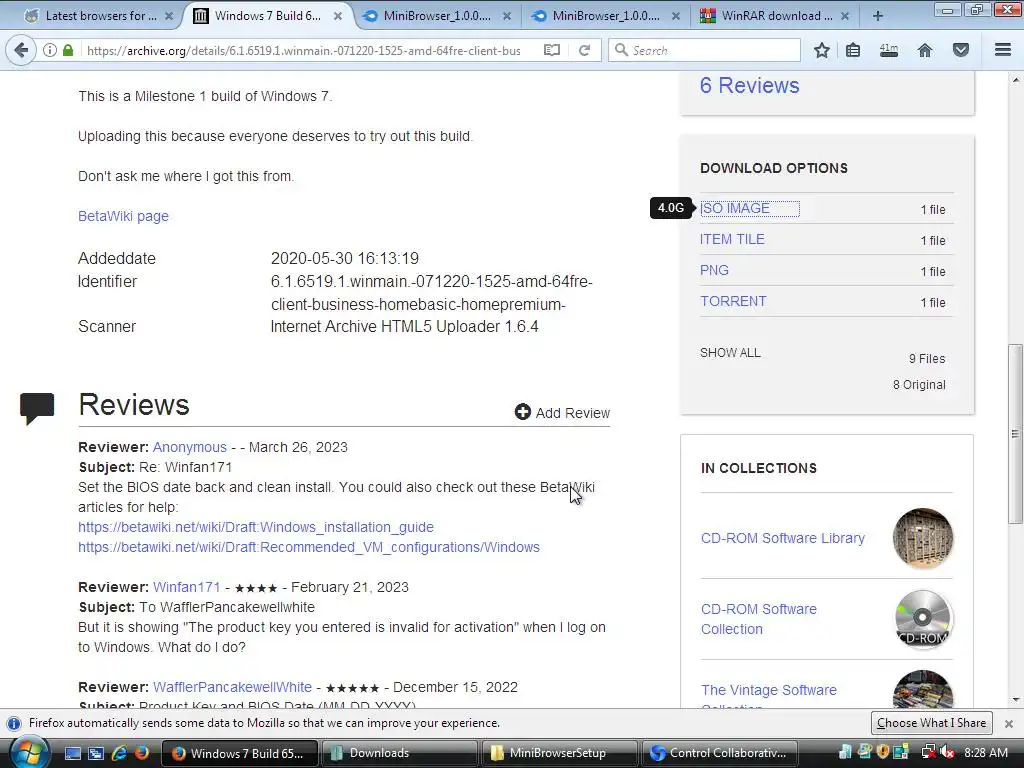Launch Firefox from quick launch
The width and height of the screenshot is (1024, 768).
point(142,753)
